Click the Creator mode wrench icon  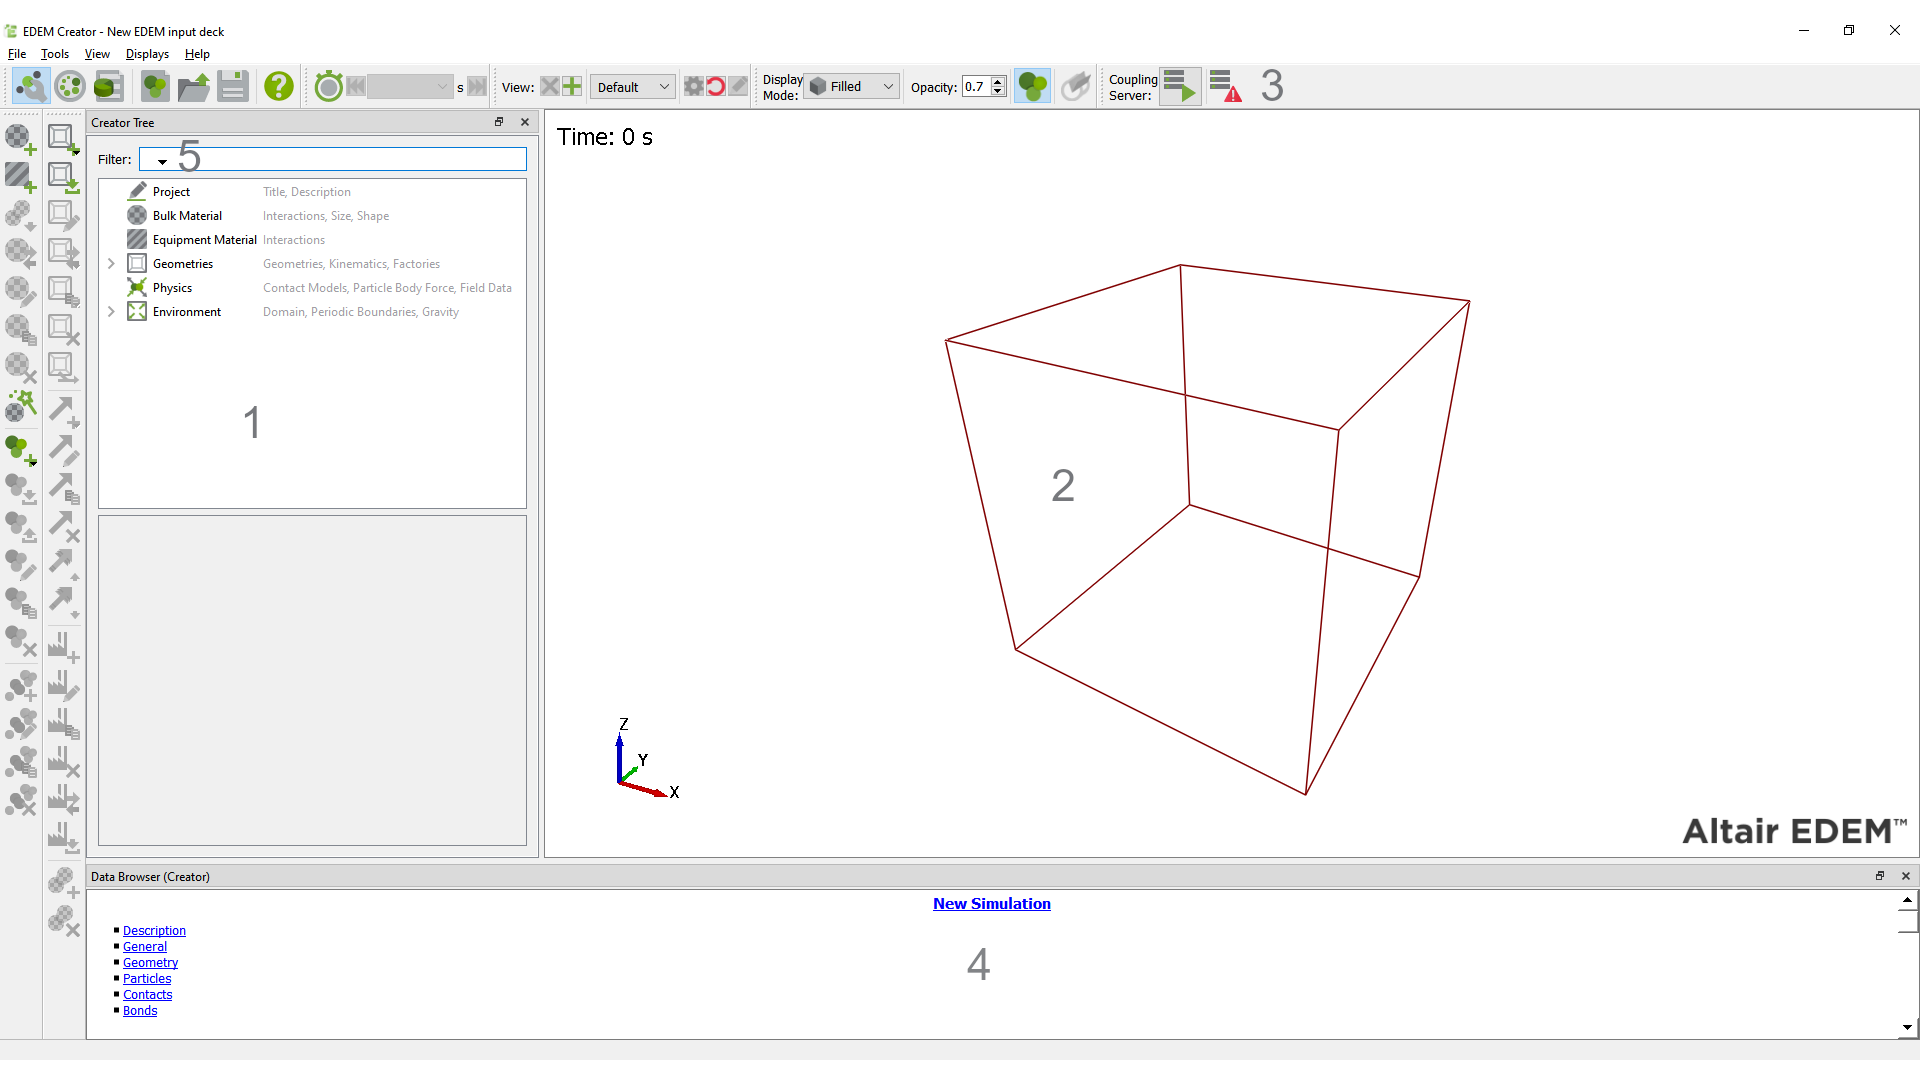tap(31, 86)
